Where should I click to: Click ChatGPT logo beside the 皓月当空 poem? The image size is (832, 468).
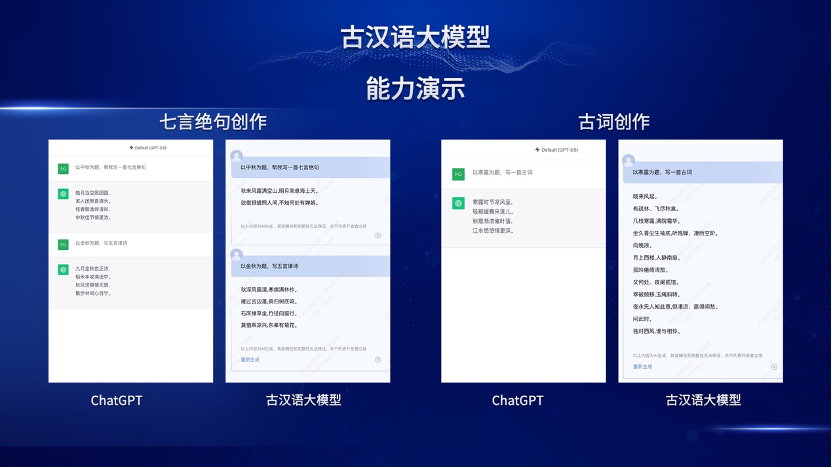pyautogui.click(x=63, y=192)
